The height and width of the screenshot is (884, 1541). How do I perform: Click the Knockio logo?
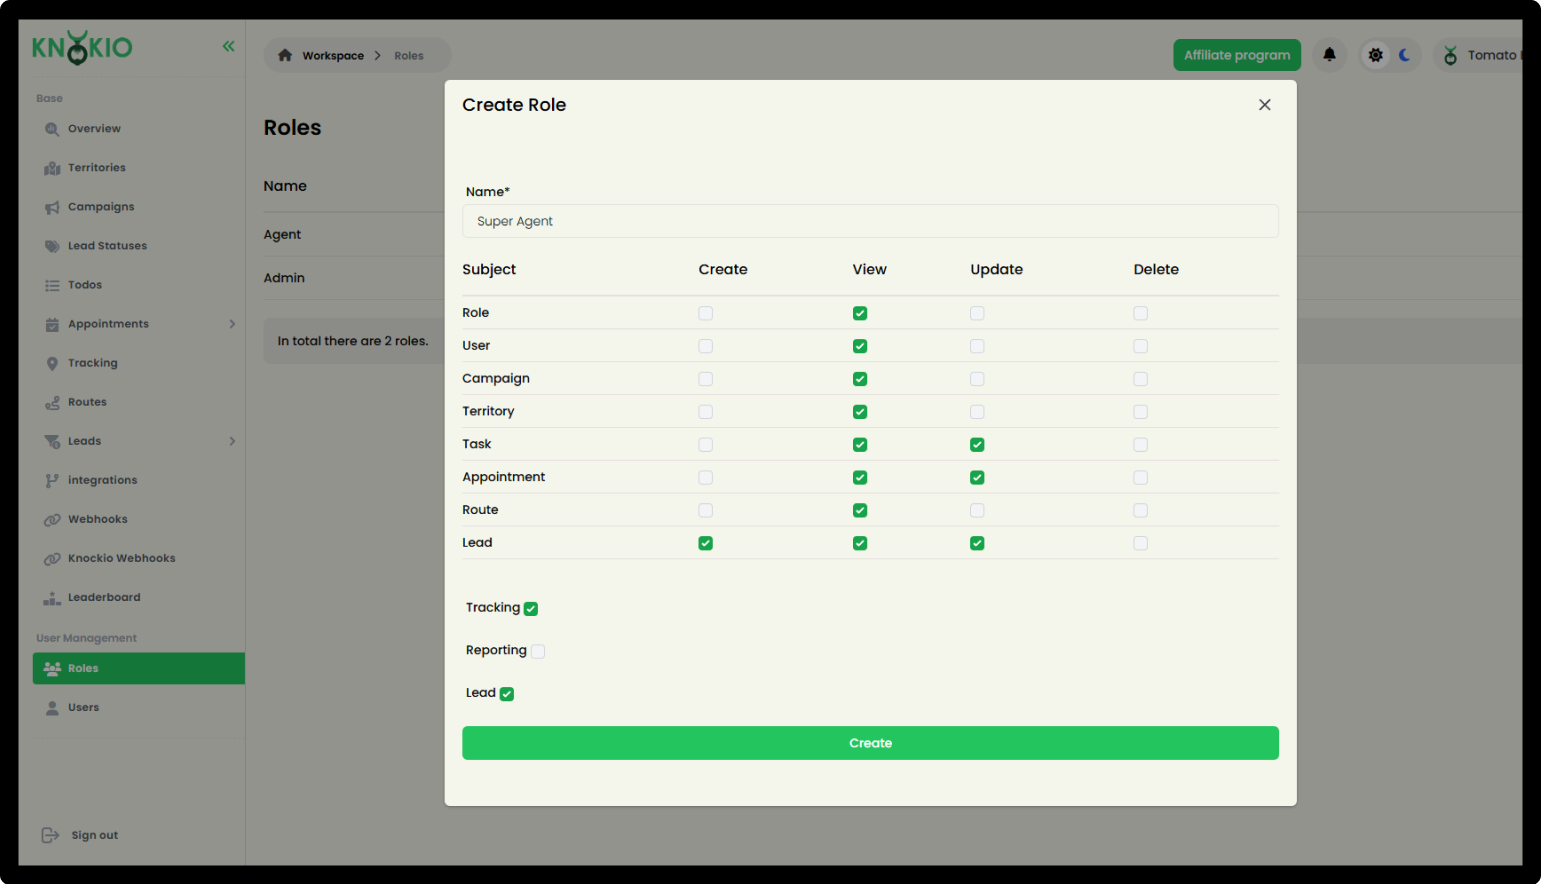82,47
